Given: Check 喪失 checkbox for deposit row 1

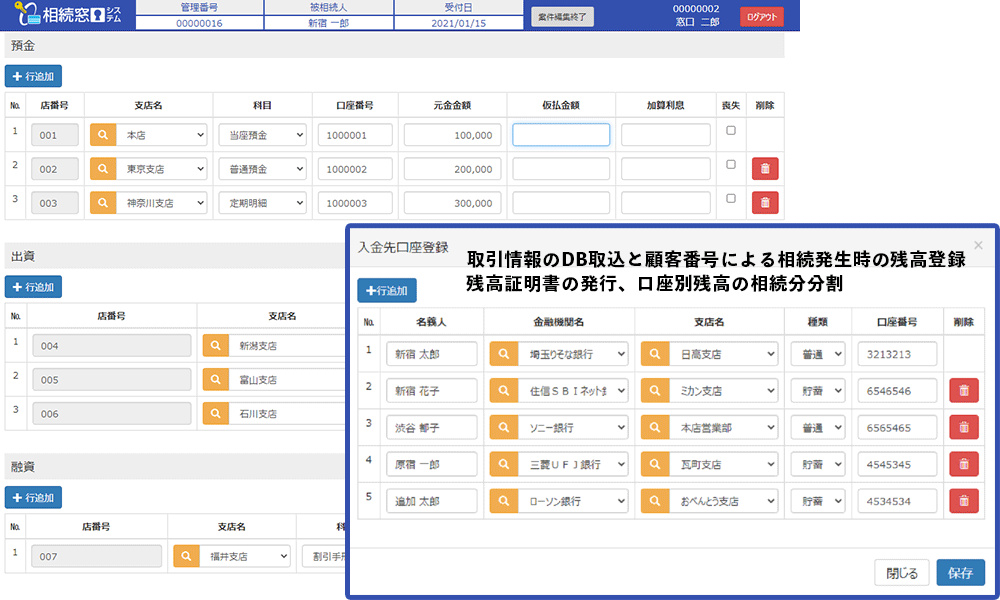Looking at the screenshot, I should [731, 131].
